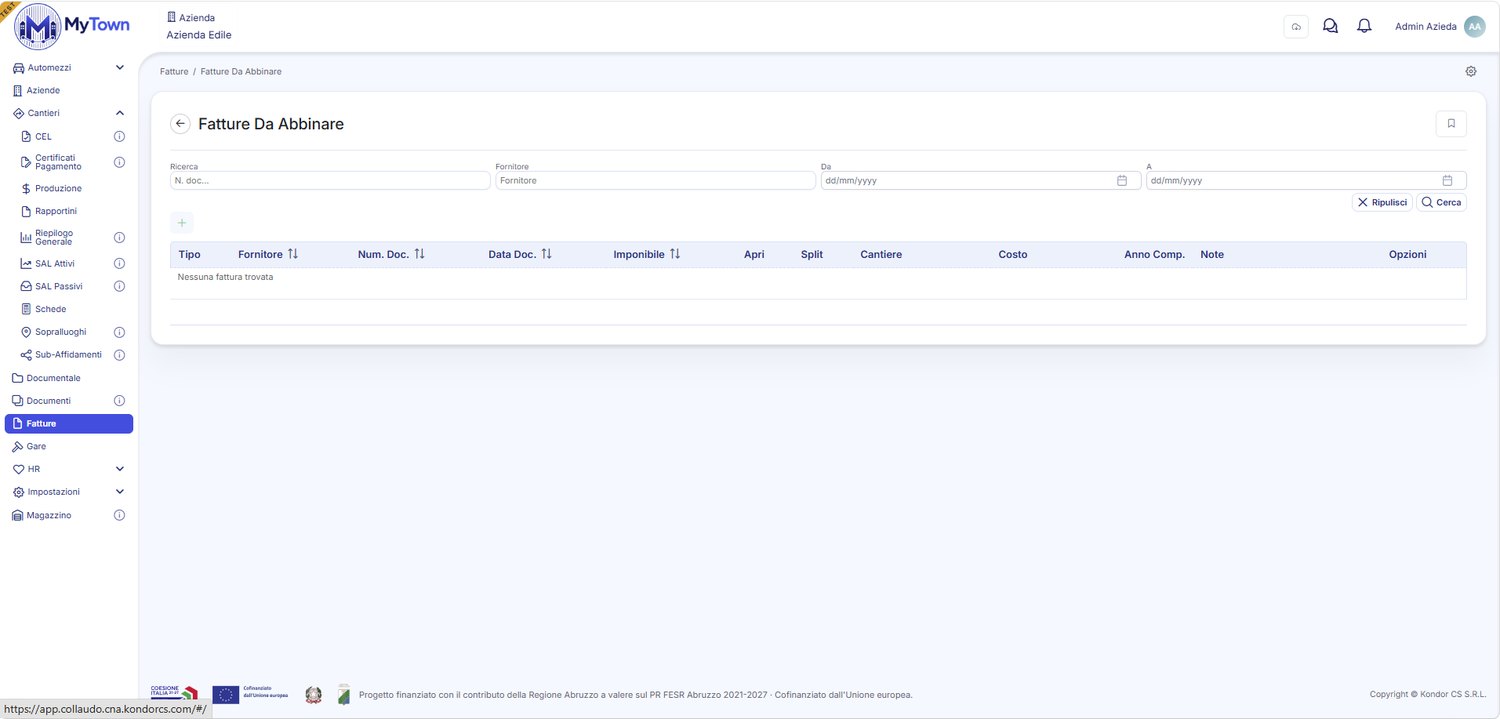
Task: Click the plus add button above the table
Action: [182, 223]
